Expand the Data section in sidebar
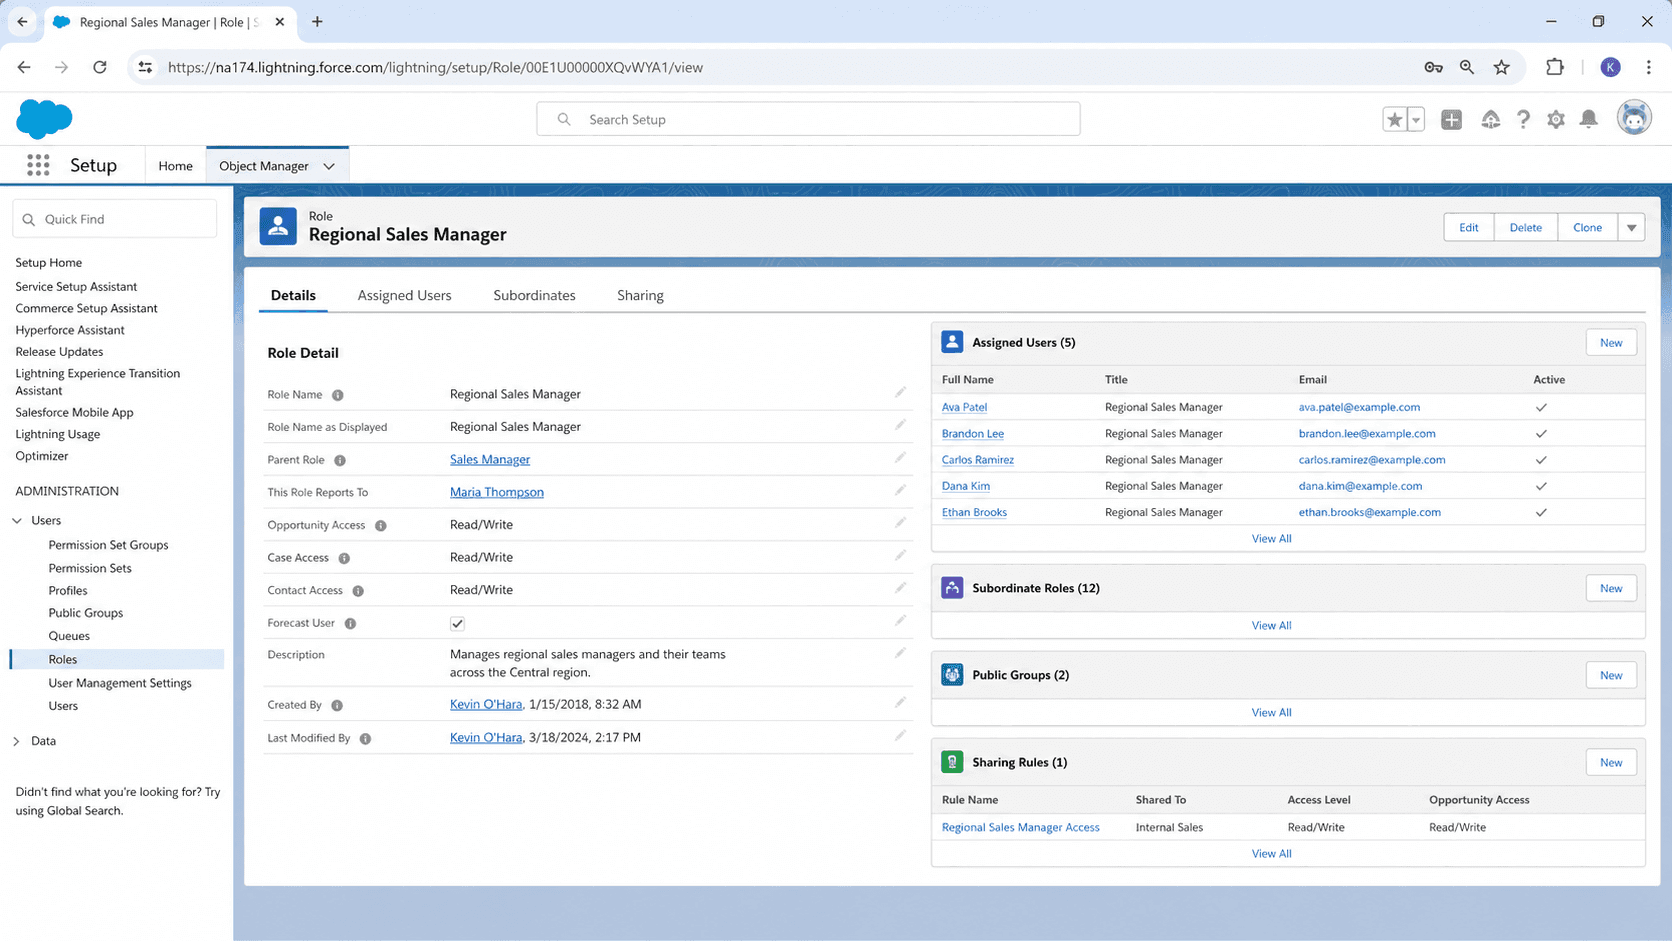This screenshot has height=941, width=1672. tap(17, 741)
